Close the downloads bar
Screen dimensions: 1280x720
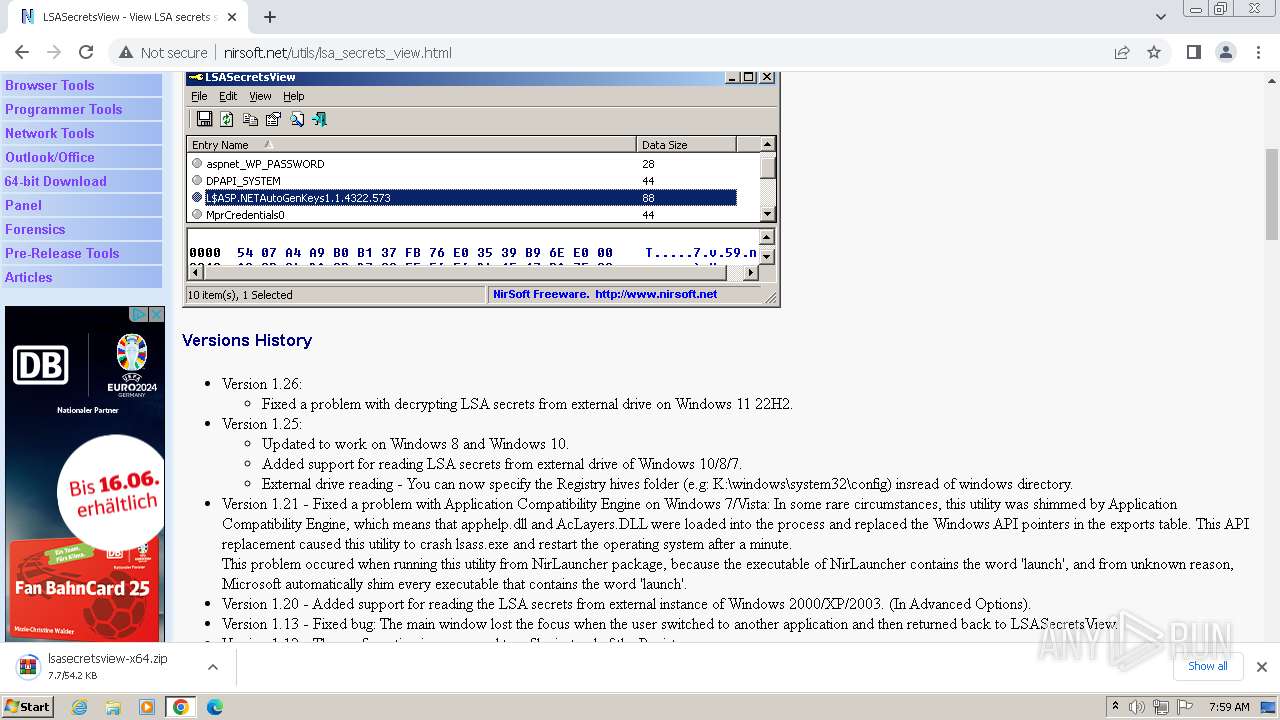click(1262, 667)
